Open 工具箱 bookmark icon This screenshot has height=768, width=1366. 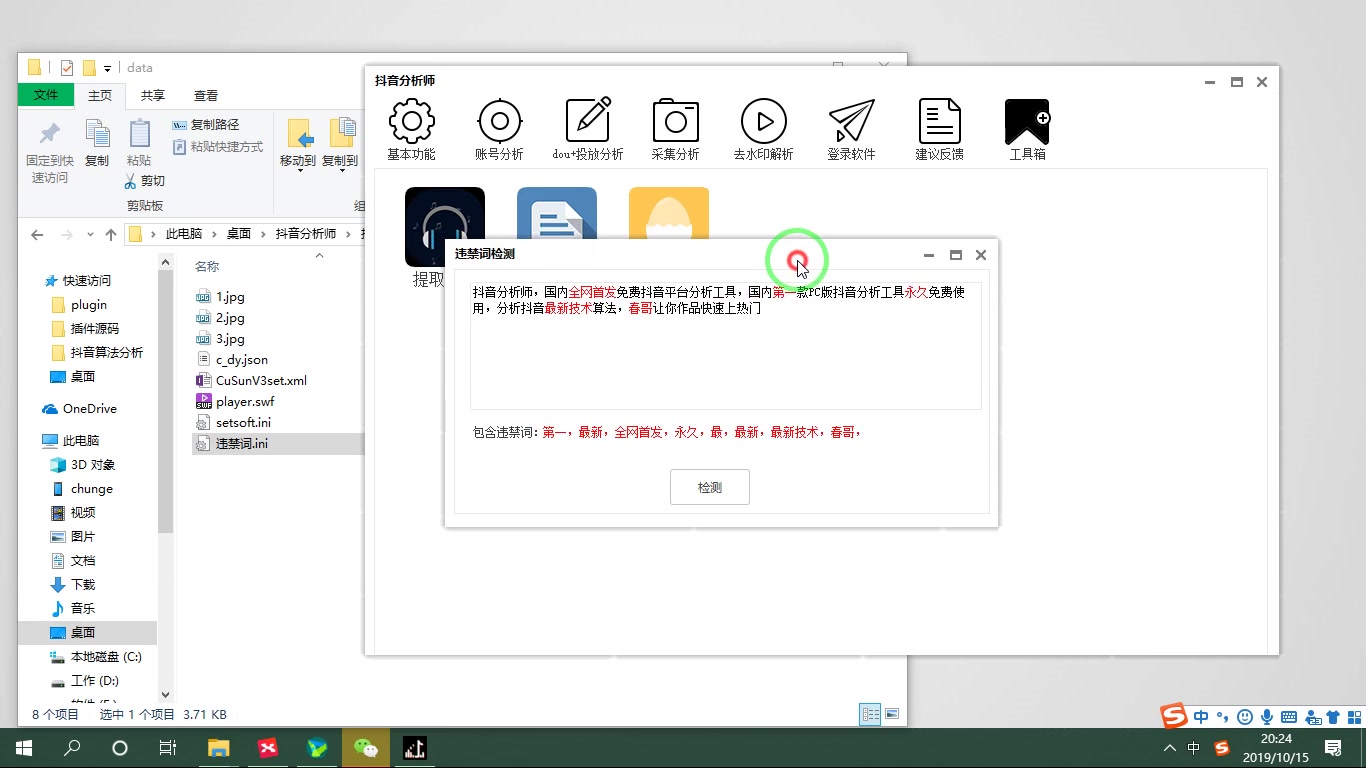[x=1027, y=122]
